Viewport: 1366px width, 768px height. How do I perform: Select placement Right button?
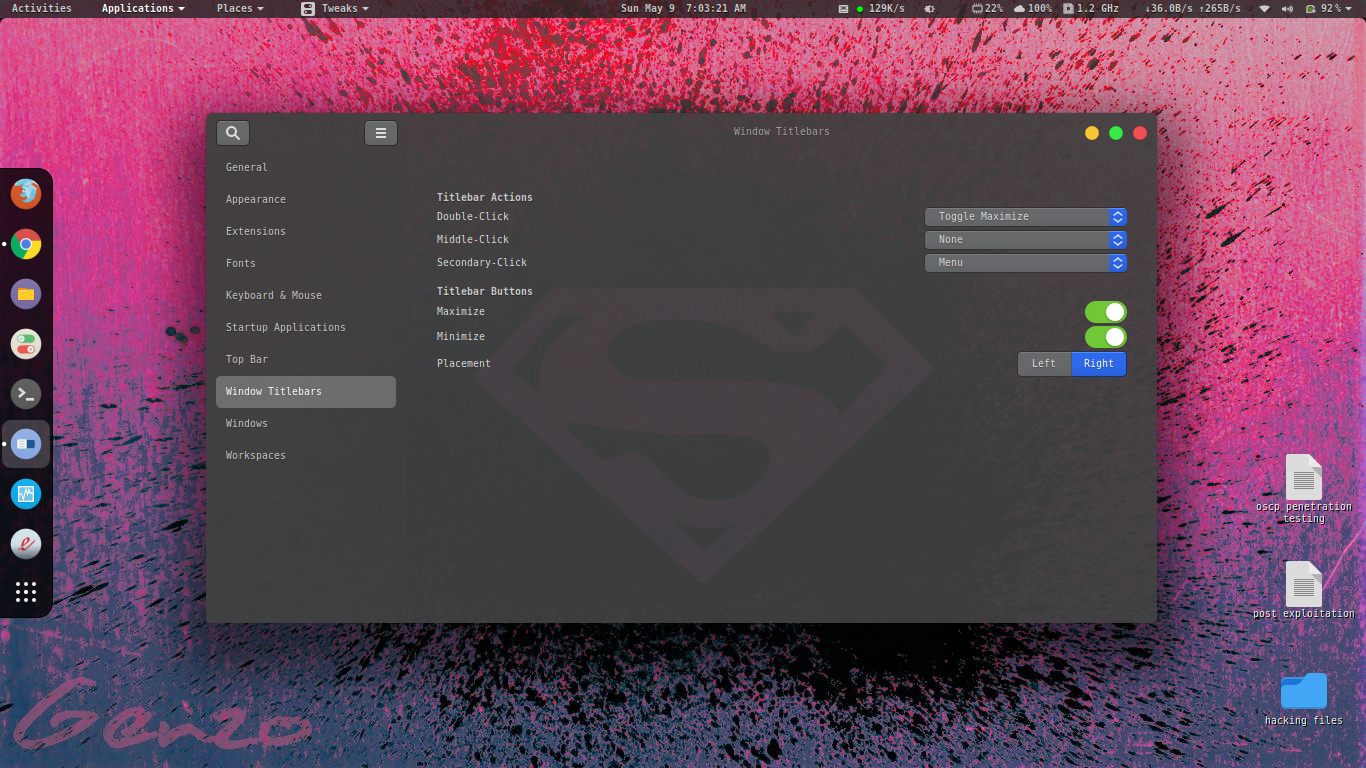1098,364
